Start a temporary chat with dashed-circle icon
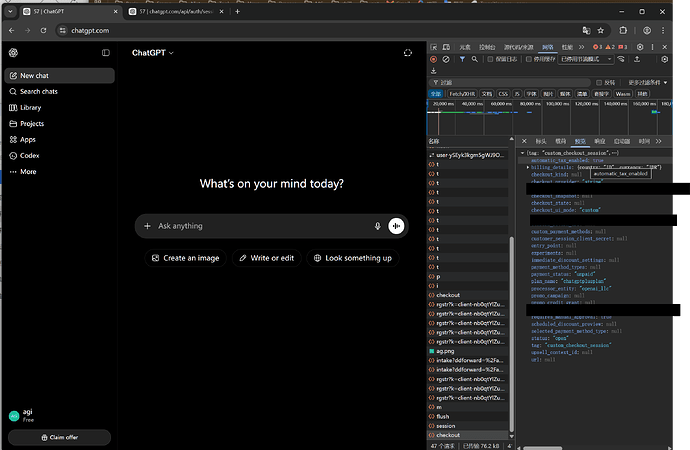This screenshot has height=450, width=690. [x=408, y=53]
